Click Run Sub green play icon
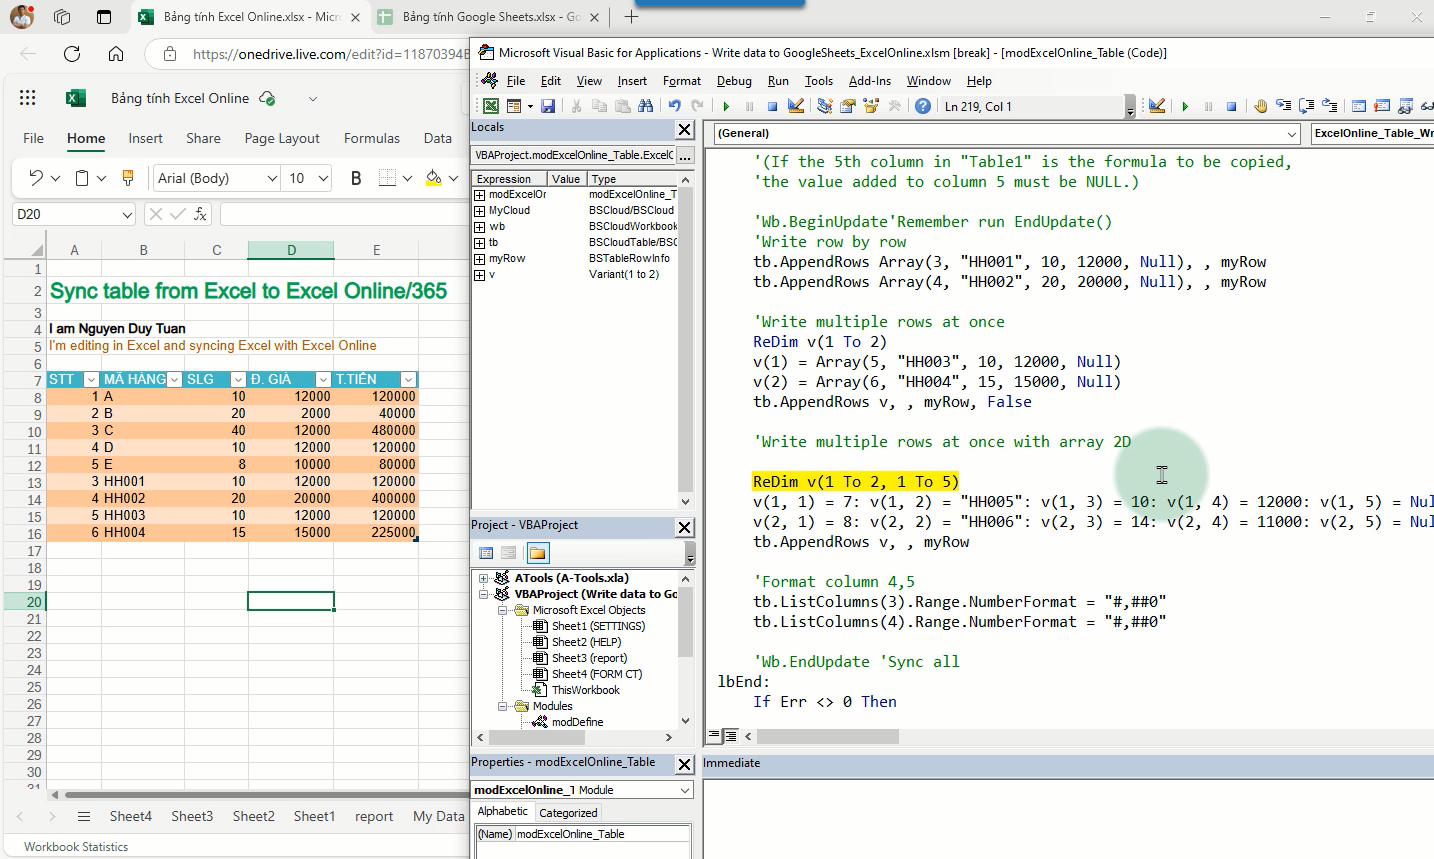The height and width of the screenshot is (859, 1434). [726, 106]
